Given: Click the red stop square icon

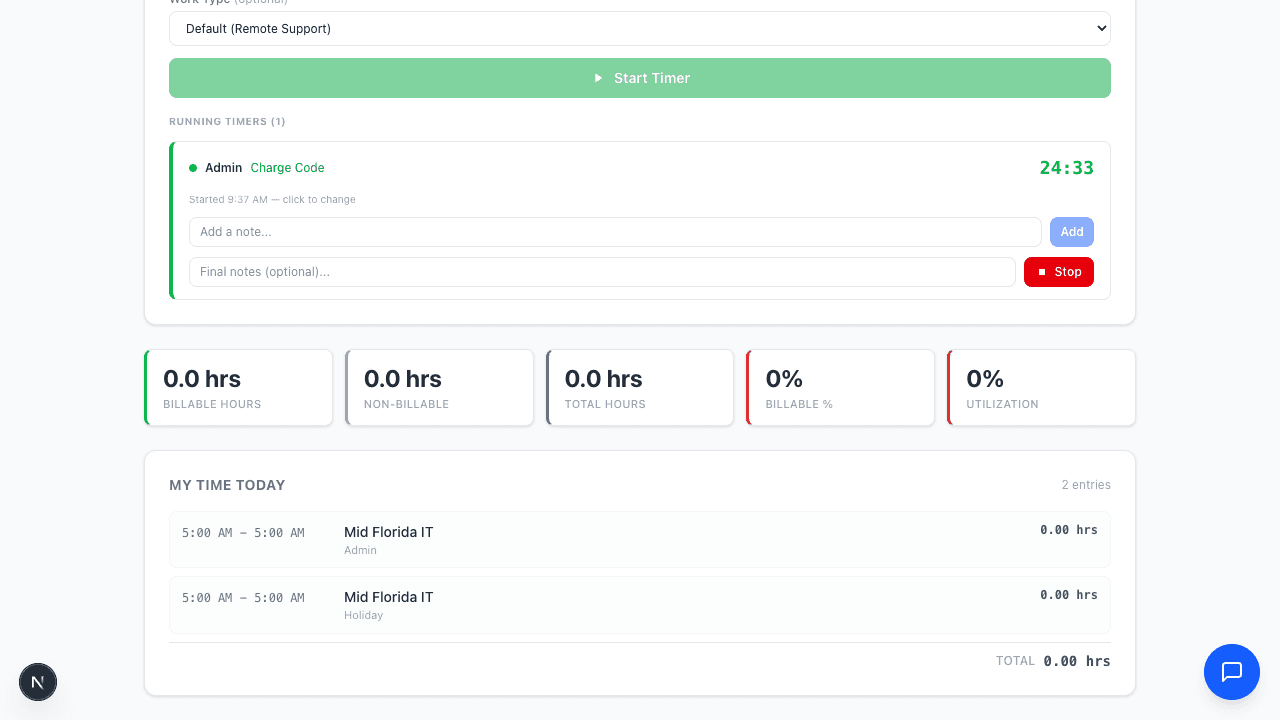Looking at the screenshot, I should [1043, 271].
